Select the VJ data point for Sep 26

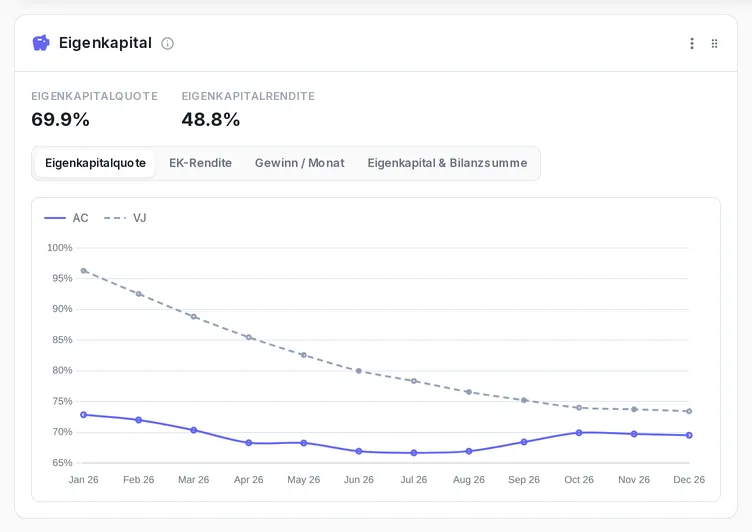(524, 400)
